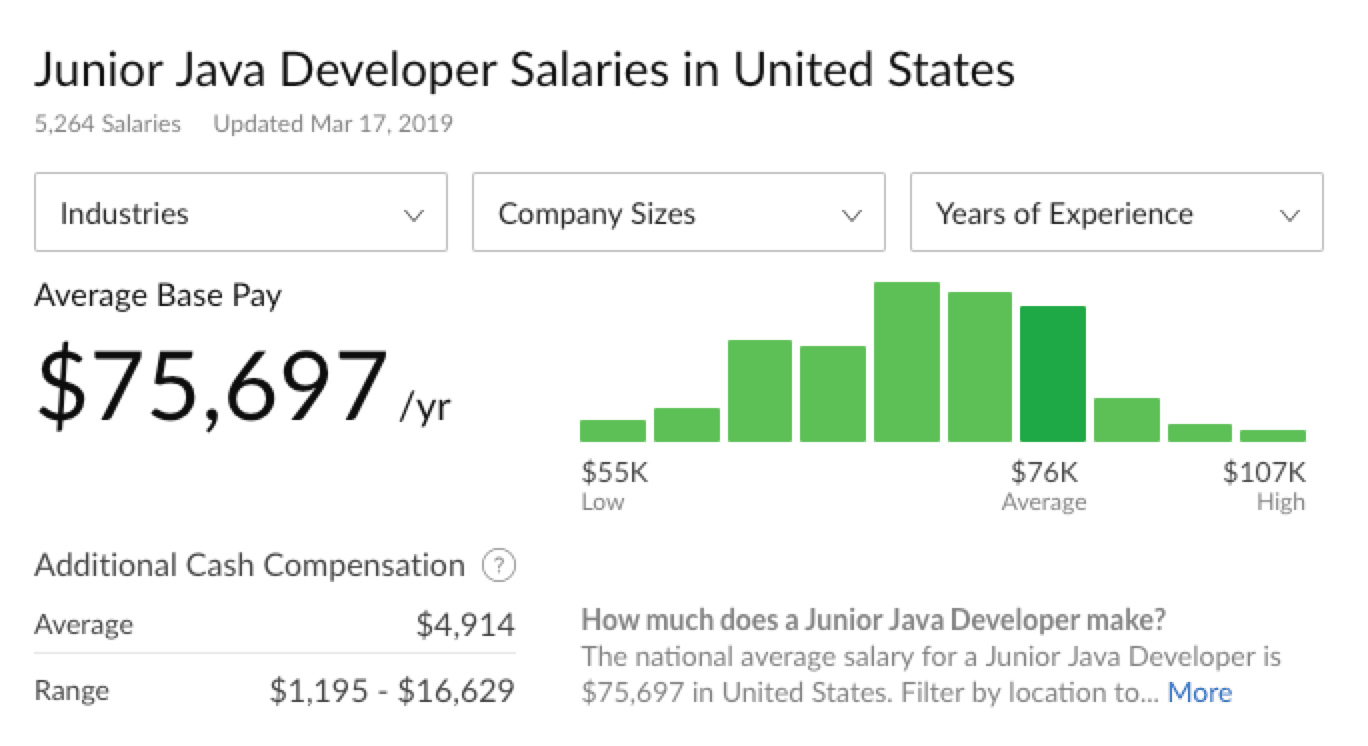Click the Junior Java Developer Salaries heading
The height and width of the screenshot is (746, 1368).
pos(525,69)
